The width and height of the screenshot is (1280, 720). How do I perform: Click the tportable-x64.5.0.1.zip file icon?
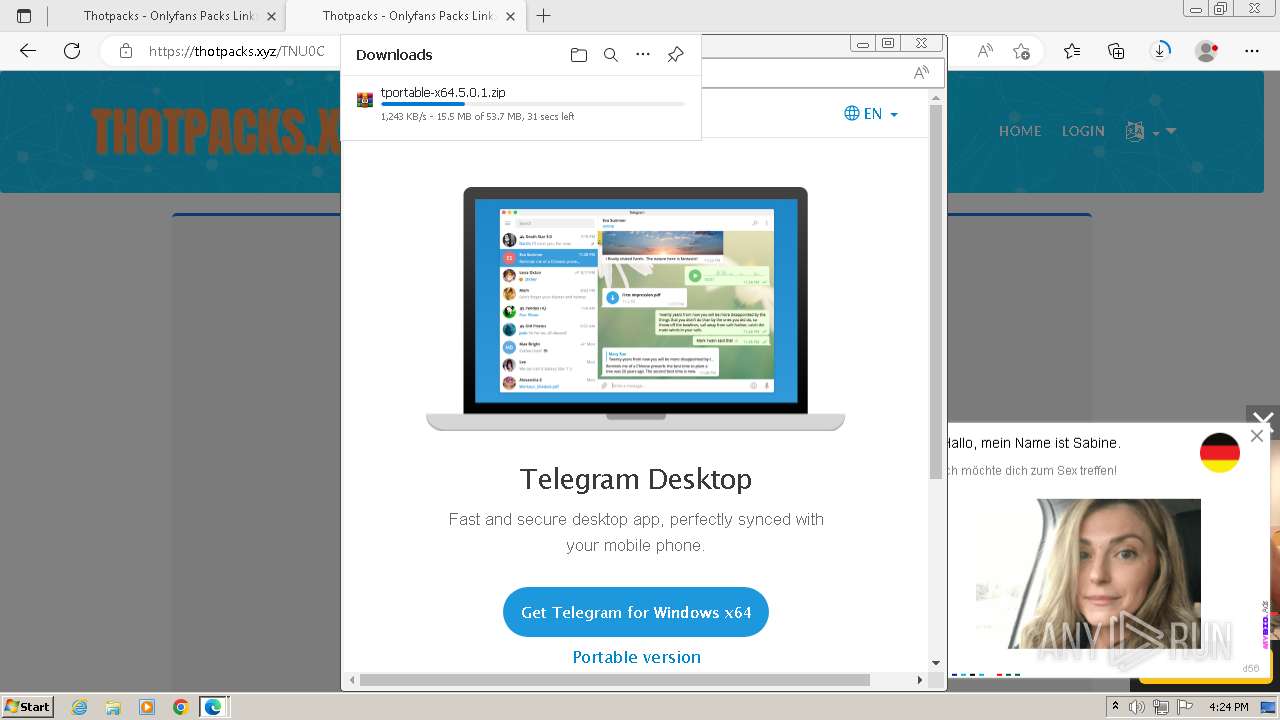click(365, 99)
